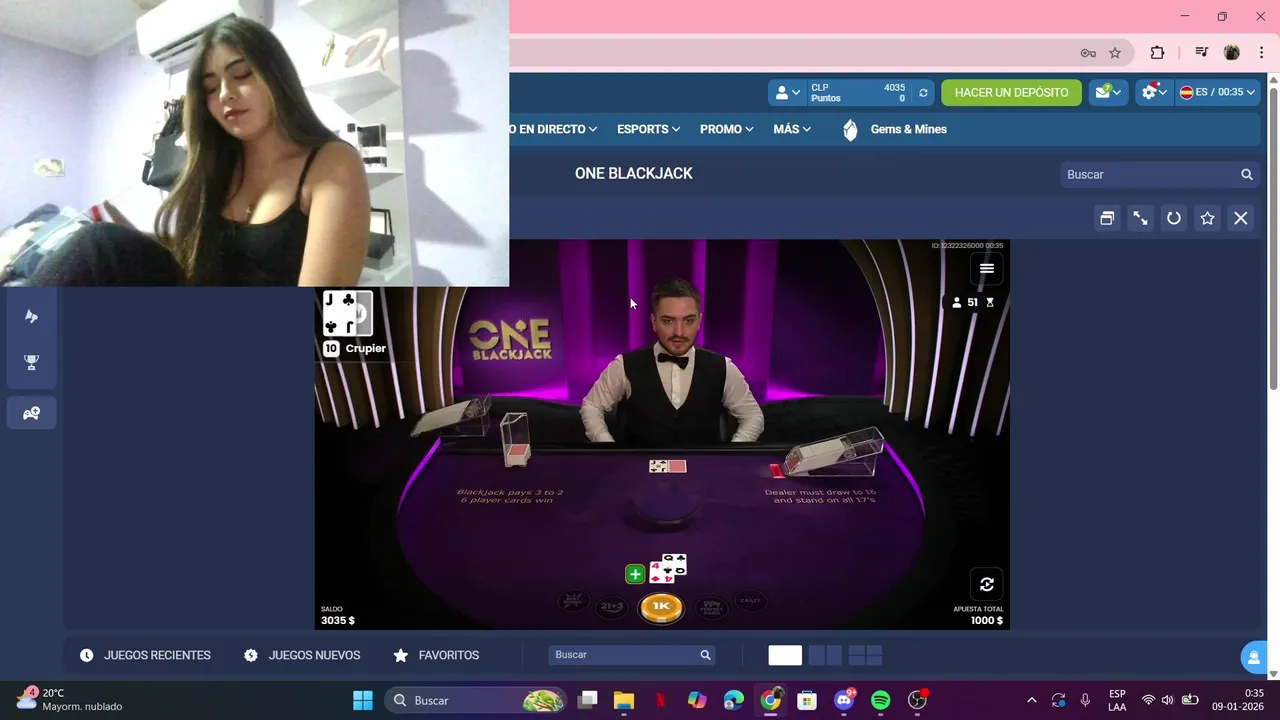This screenshot has width=1280, height=720.
Task: Click the magnifier in the top search box
Action: pos(1247,174)
